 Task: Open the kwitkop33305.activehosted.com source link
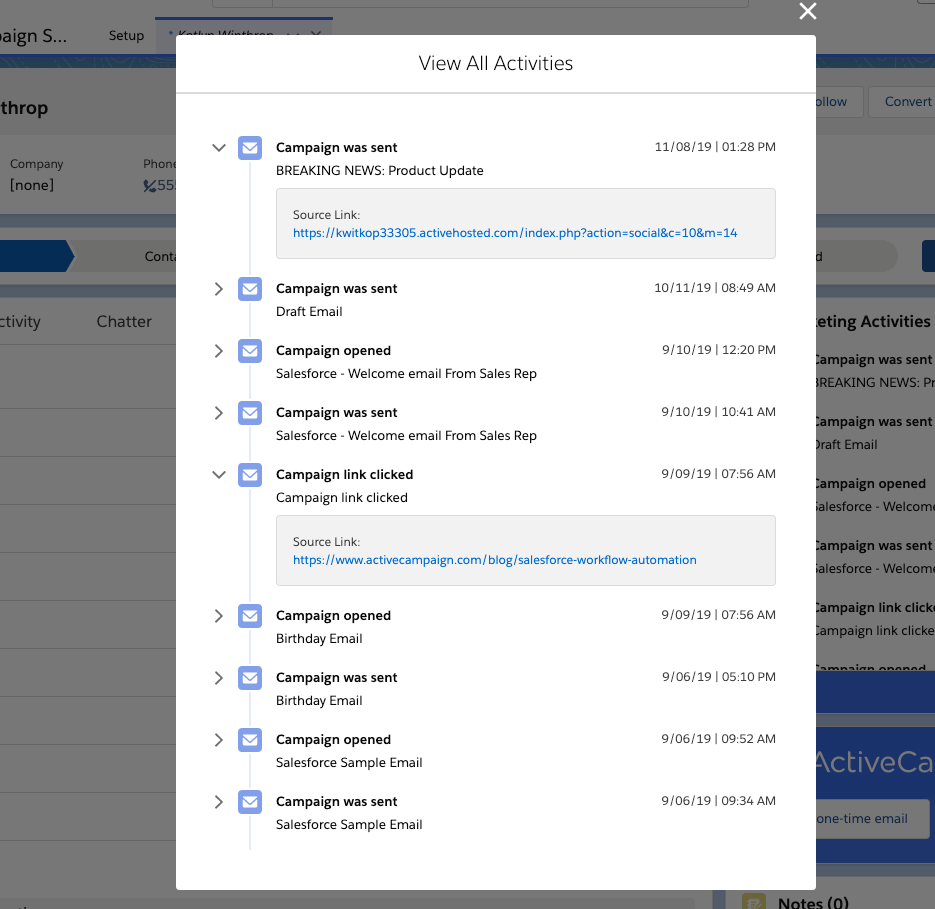[x=515, y=233]
